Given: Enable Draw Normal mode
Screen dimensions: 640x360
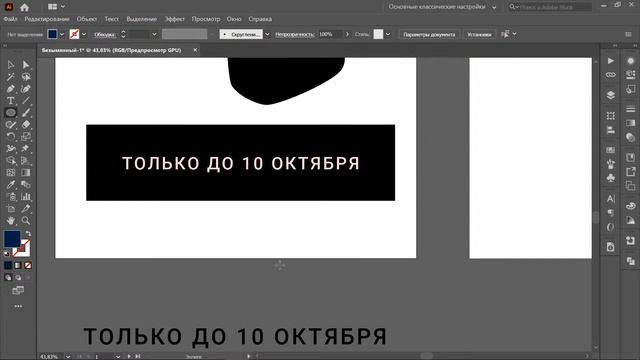Looking at the screenshot, I should coord(8,278).
